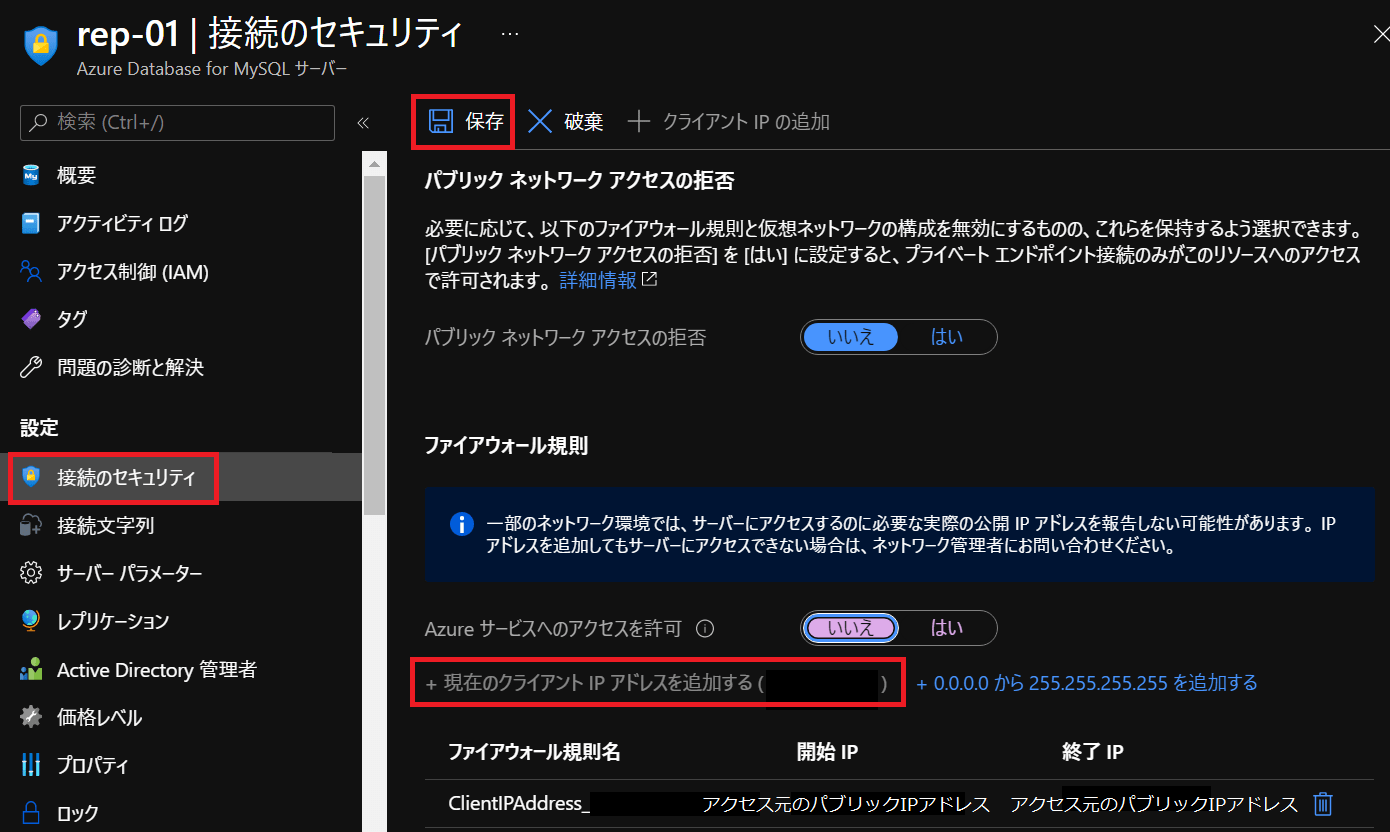Open the ellipsis more options in title
The image size is (1390, 832).
coord(510,33)
